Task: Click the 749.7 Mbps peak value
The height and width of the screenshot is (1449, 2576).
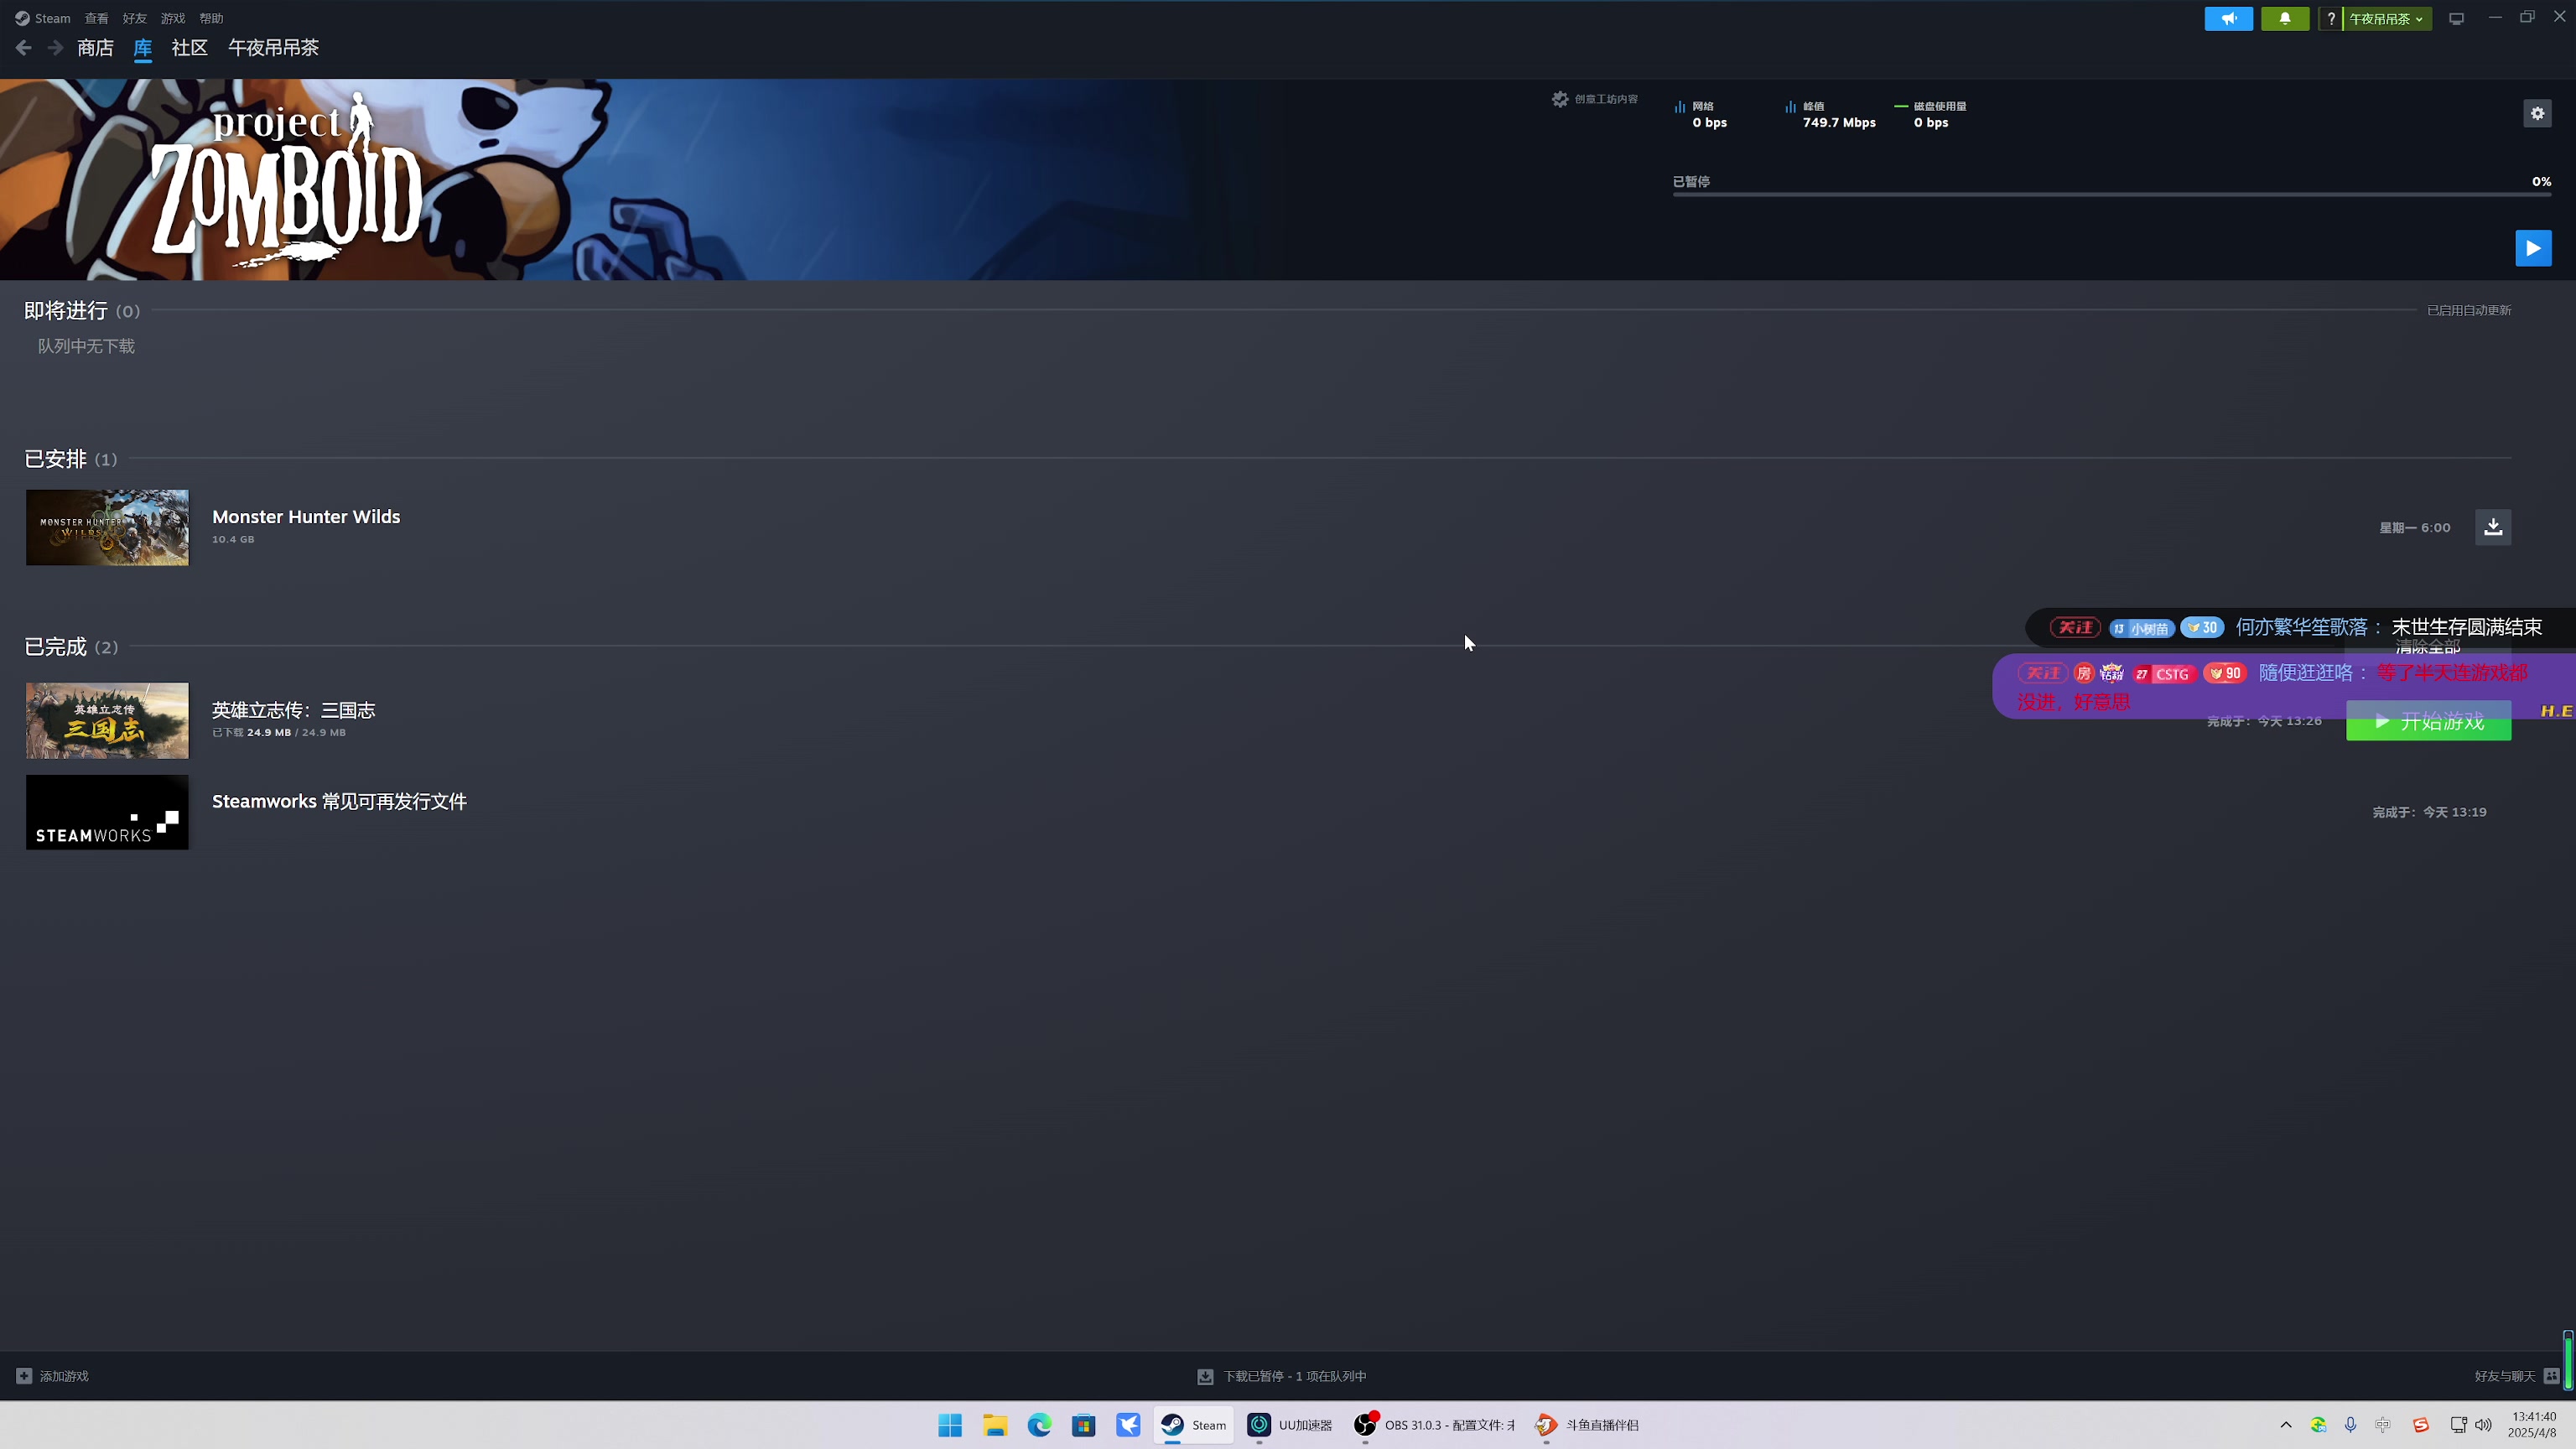Action: pos(1839,122)
